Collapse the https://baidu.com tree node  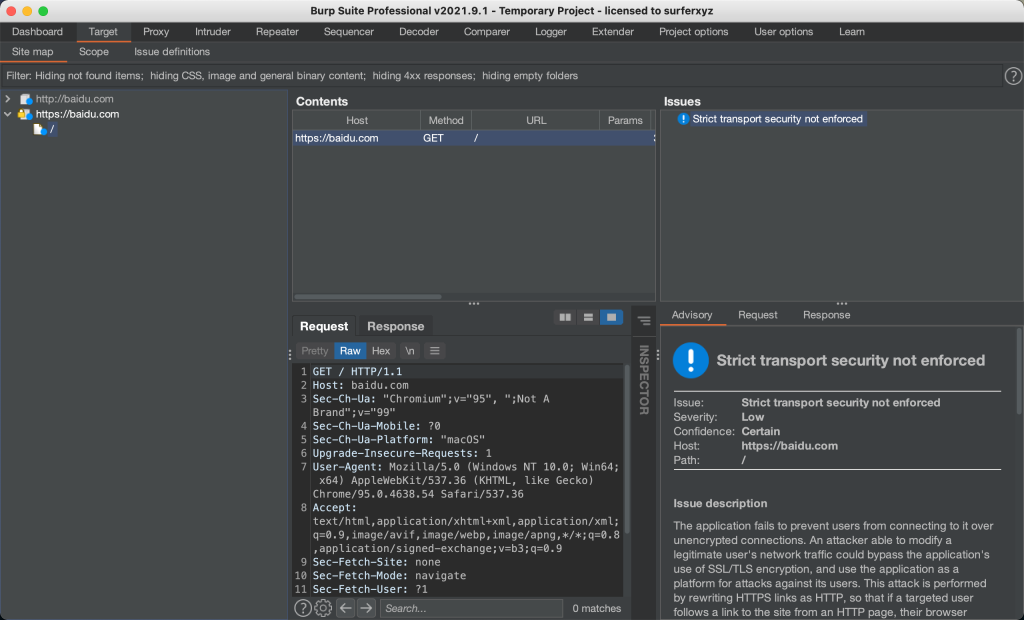click(x=8, y=114)
